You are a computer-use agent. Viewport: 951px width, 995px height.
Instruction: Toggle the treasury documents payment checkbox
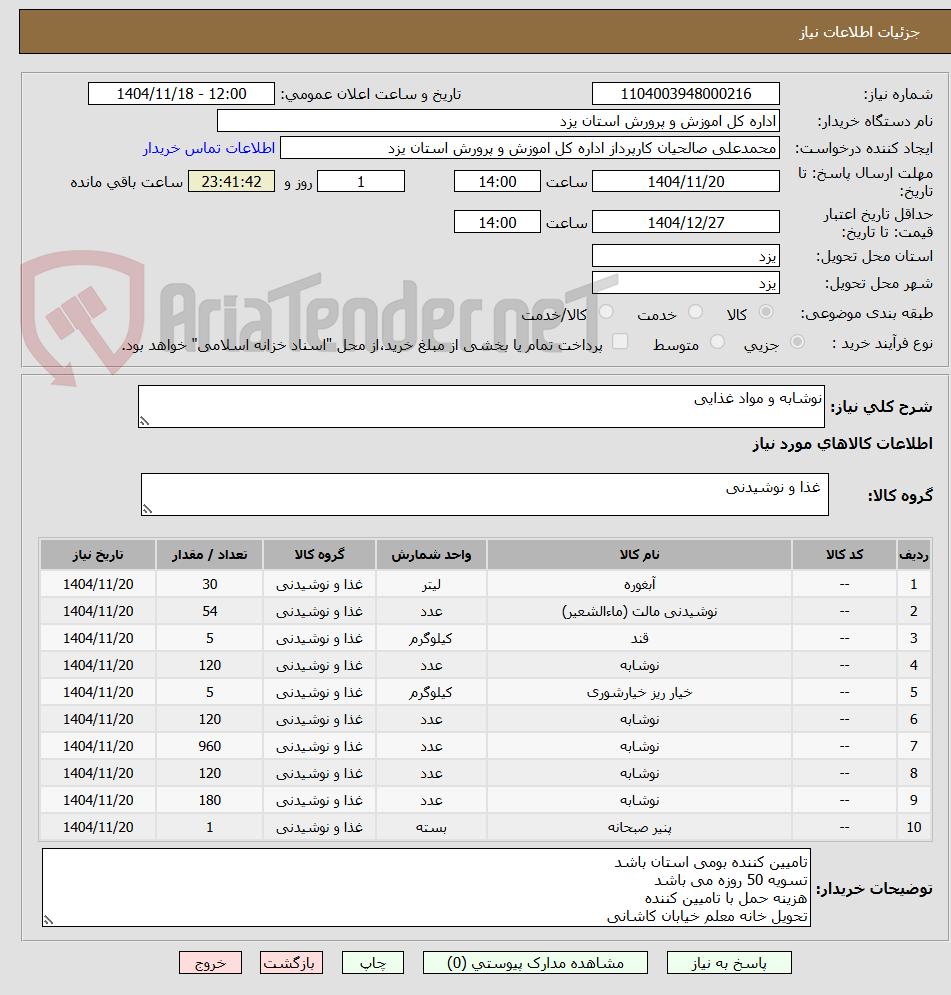[x=620, y=341]
